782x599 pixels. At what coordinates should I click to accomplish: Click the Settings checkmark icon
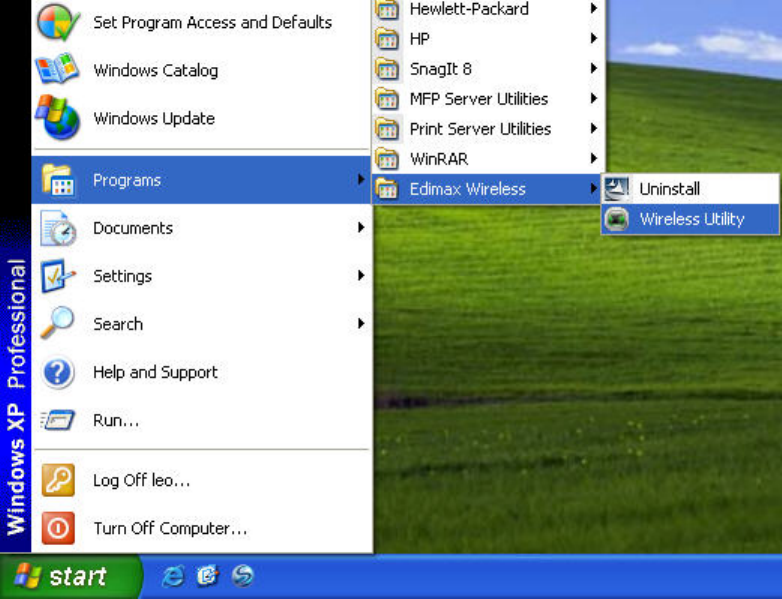click(58, 276)
